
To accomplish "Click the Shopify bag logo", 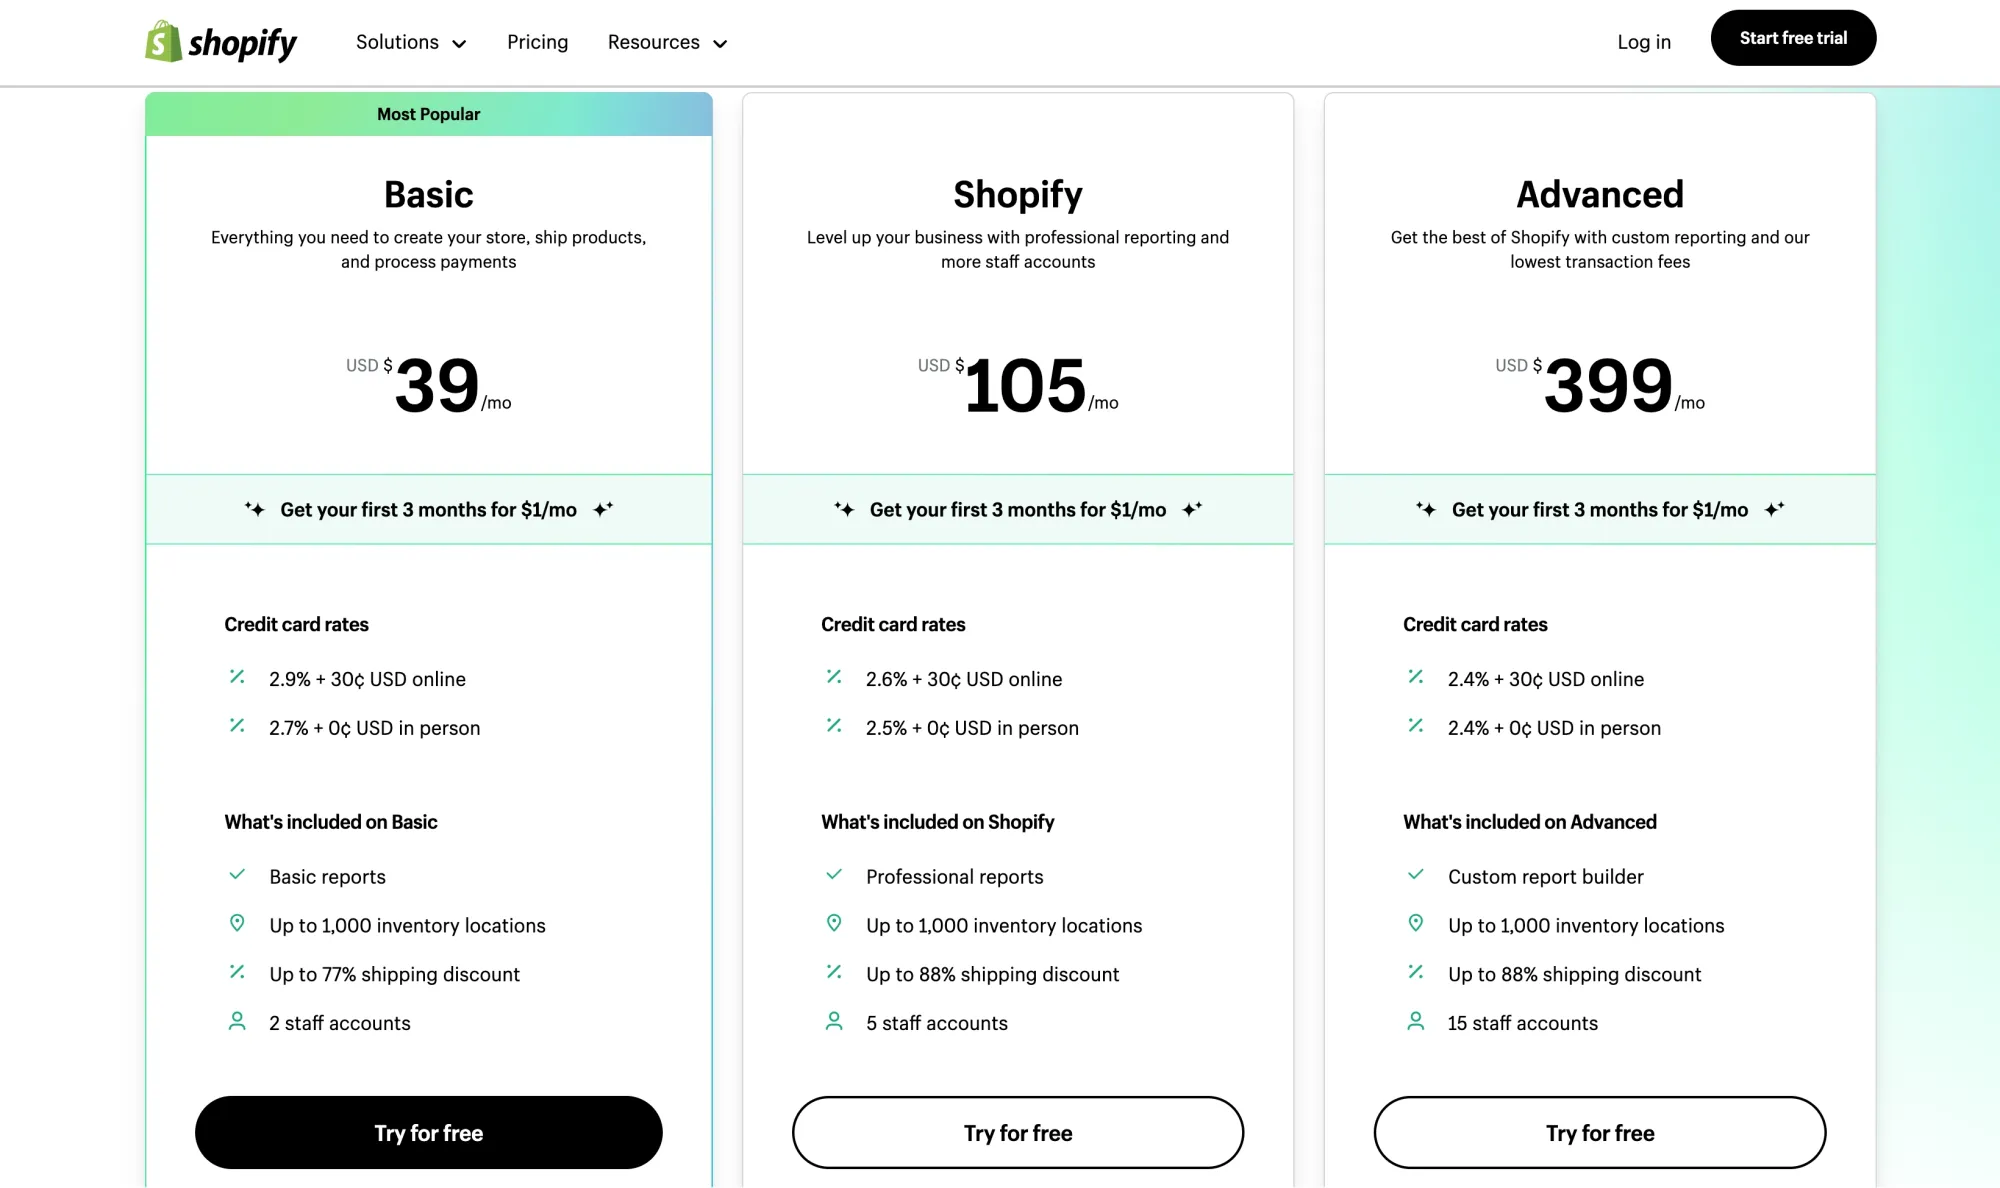I will coord(164,42).
